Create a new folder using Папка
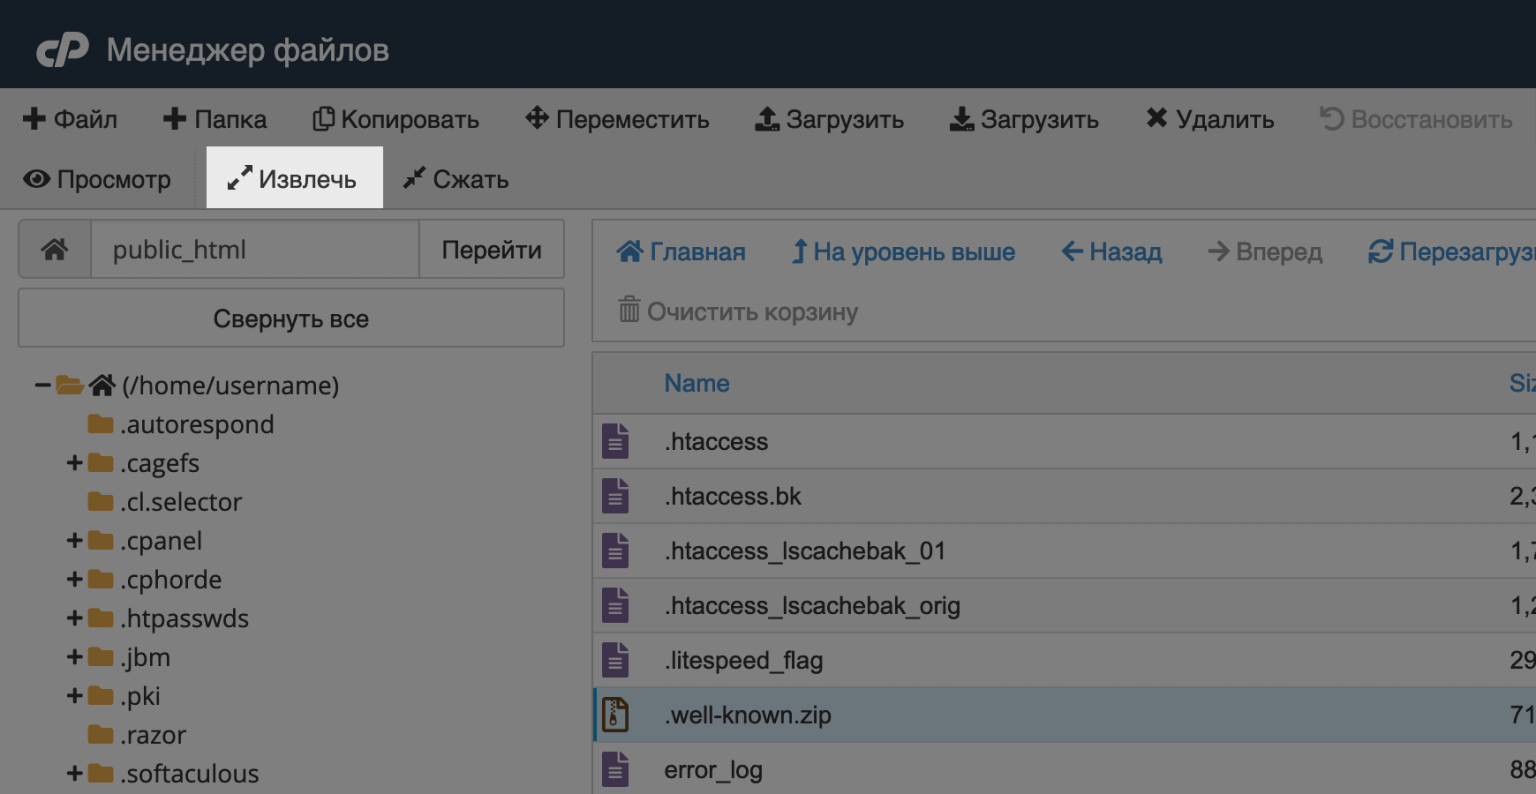The height and width of the screenshot is (794, 1536). (x=214, y=119)
